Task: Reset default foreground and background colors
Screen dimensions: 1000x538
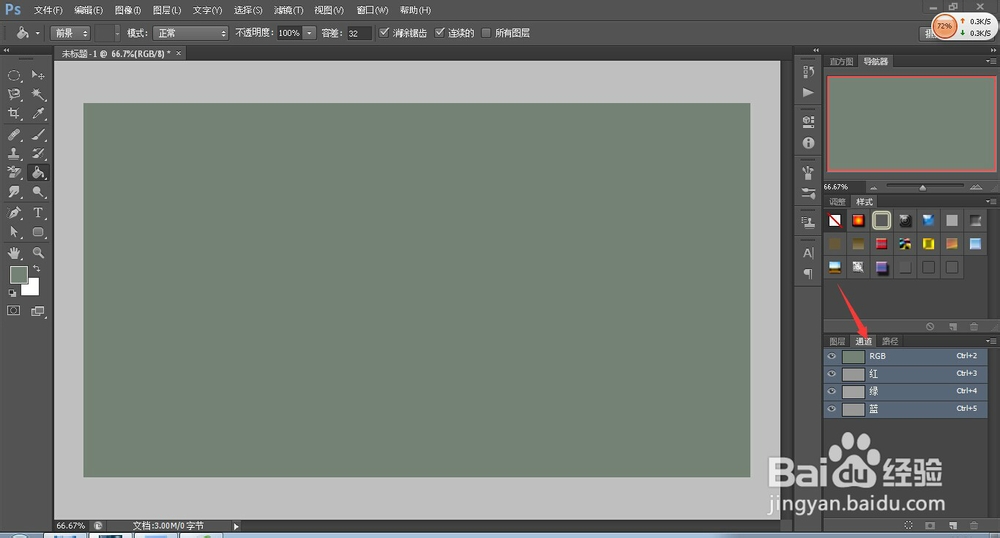Action: pyautogui.click(x=12, y=293)
